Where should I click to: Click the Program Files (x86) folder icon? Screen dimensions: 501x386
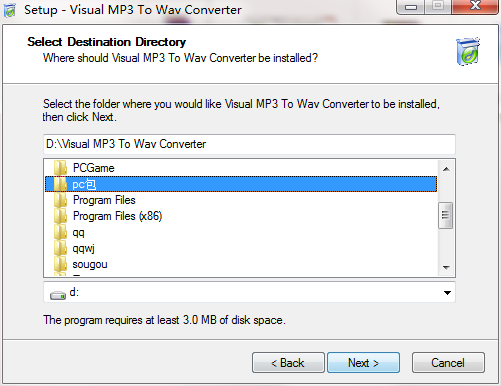pyautogui.click(x=60, y=216)
